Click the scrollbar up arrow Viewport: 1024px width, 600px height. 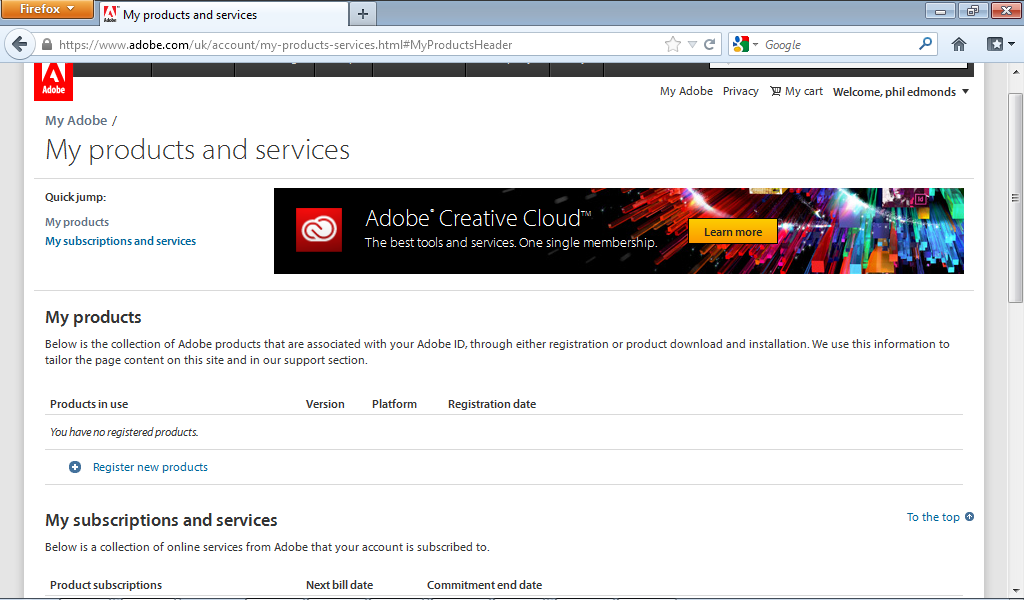[x=1015, y=71]
